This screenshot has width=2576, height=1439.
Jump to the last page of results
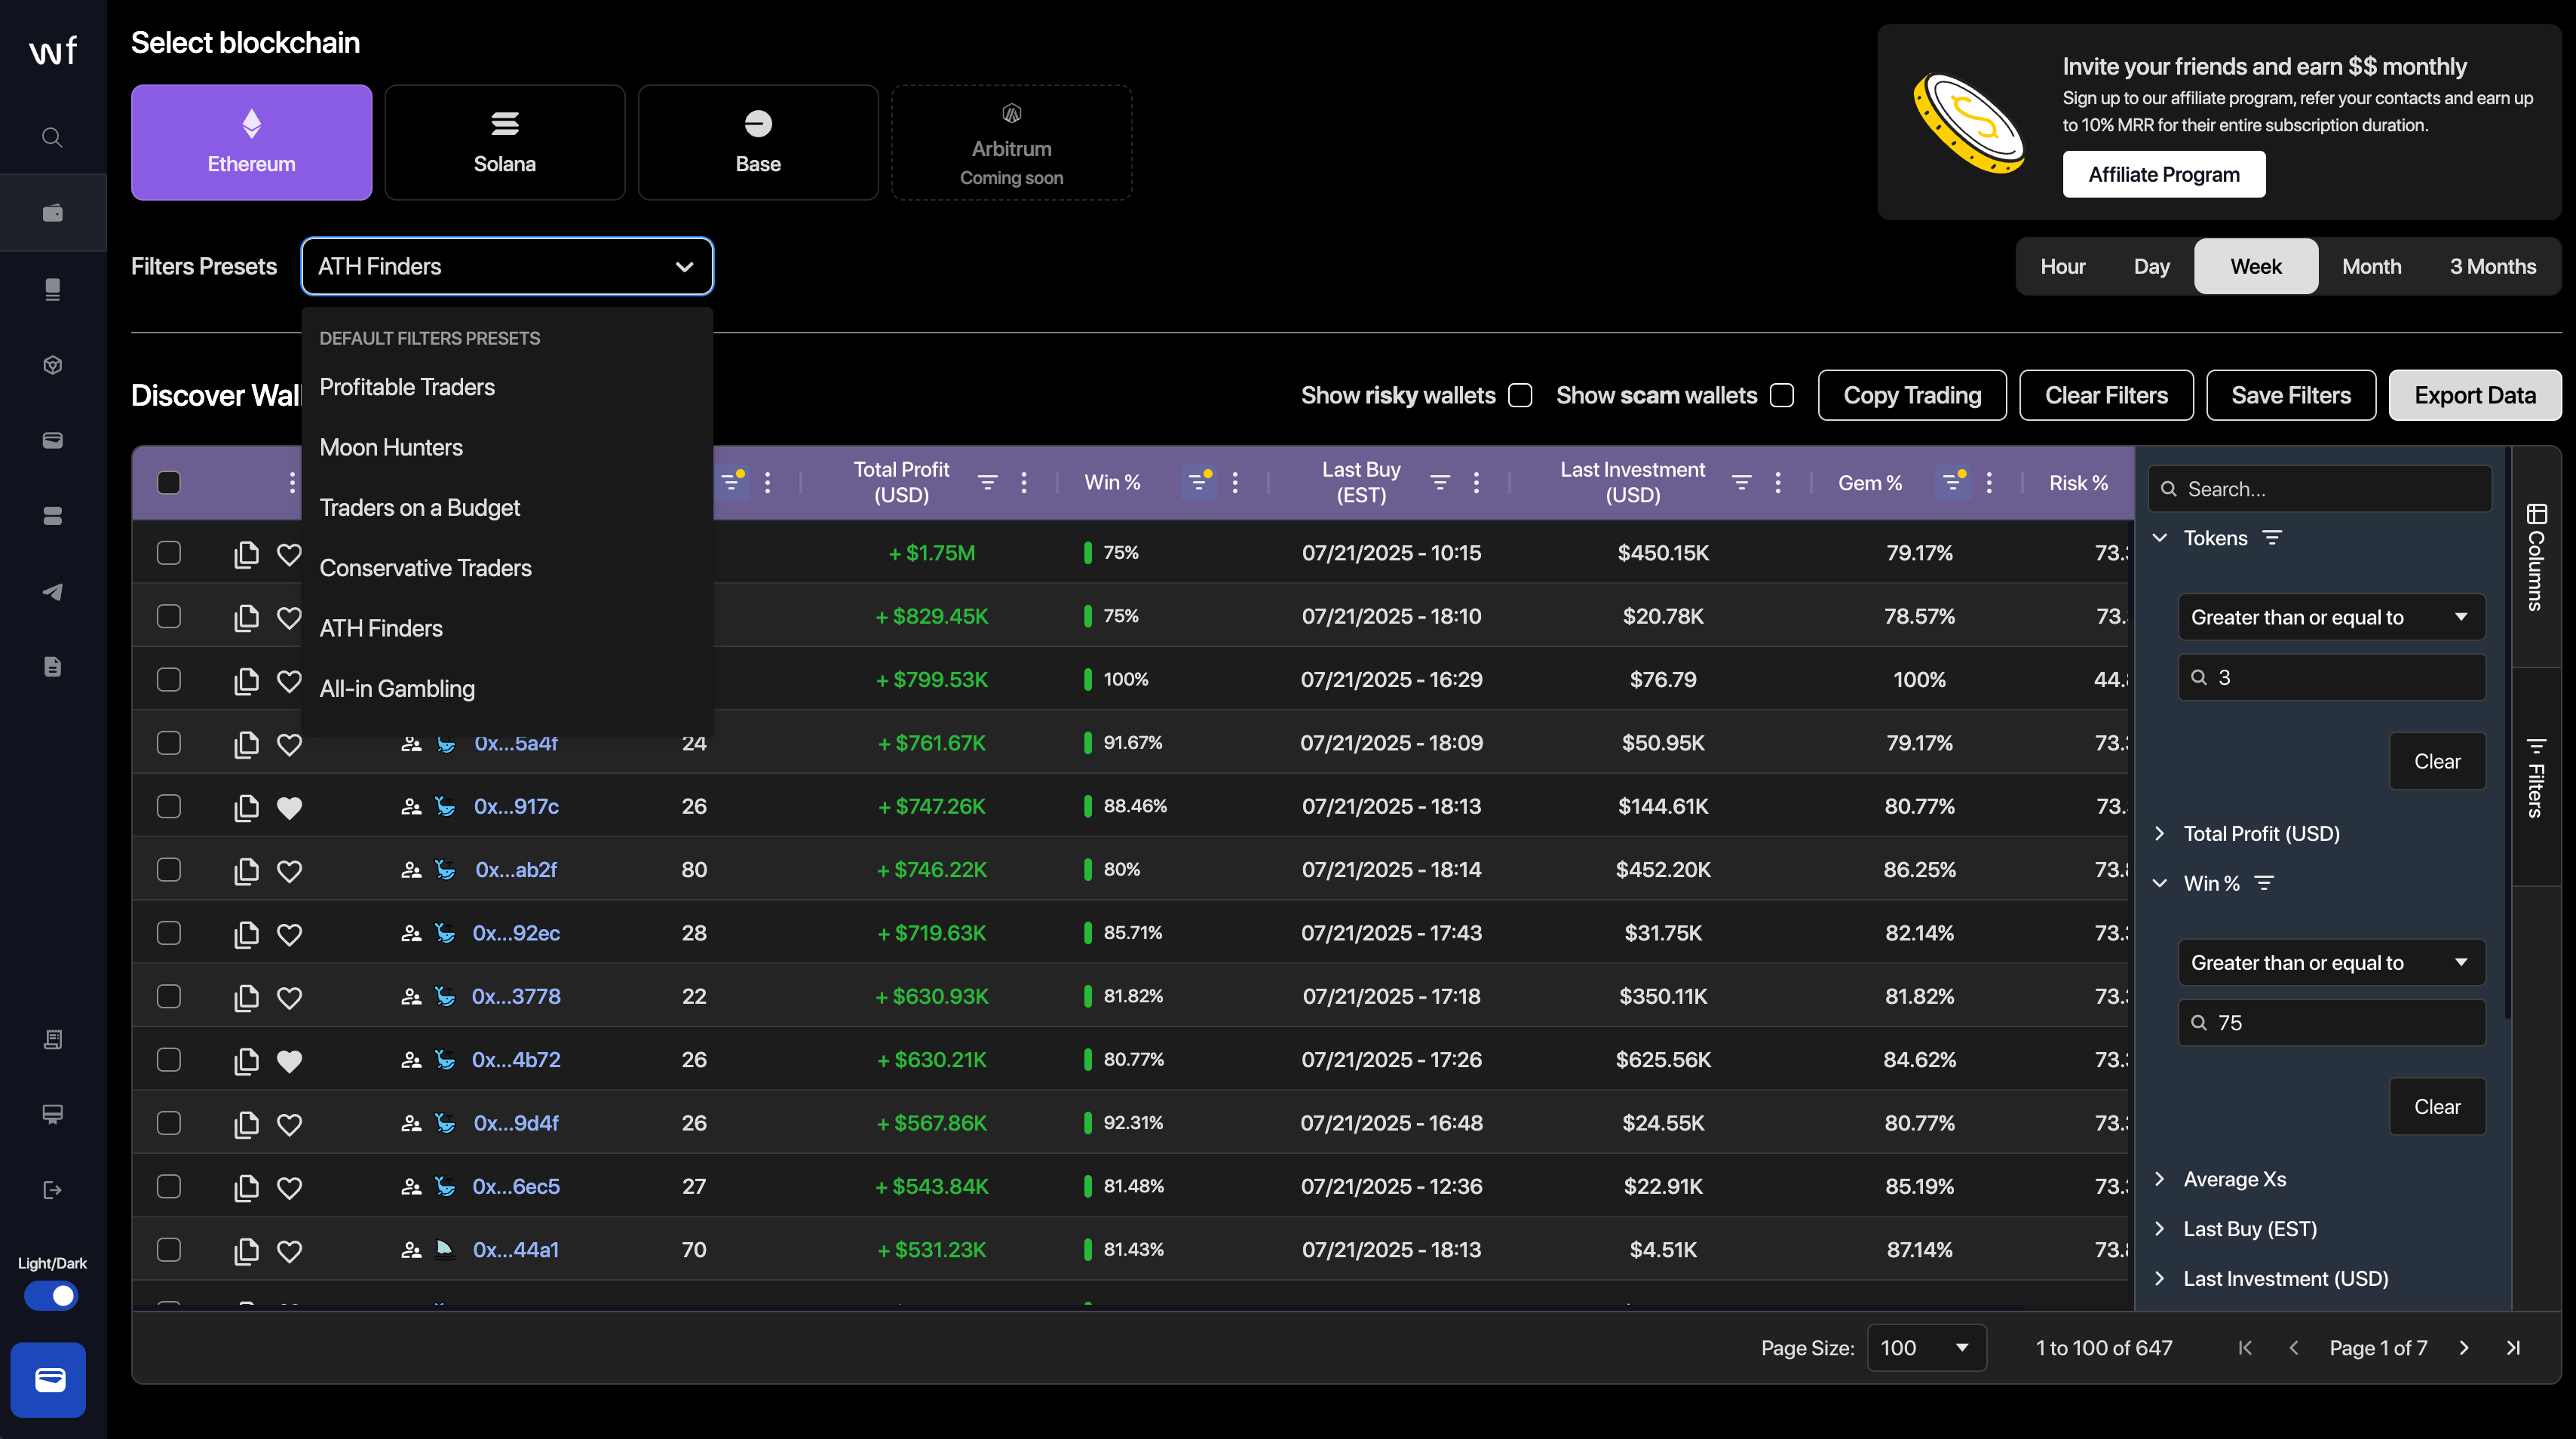pos(2513,1348)
